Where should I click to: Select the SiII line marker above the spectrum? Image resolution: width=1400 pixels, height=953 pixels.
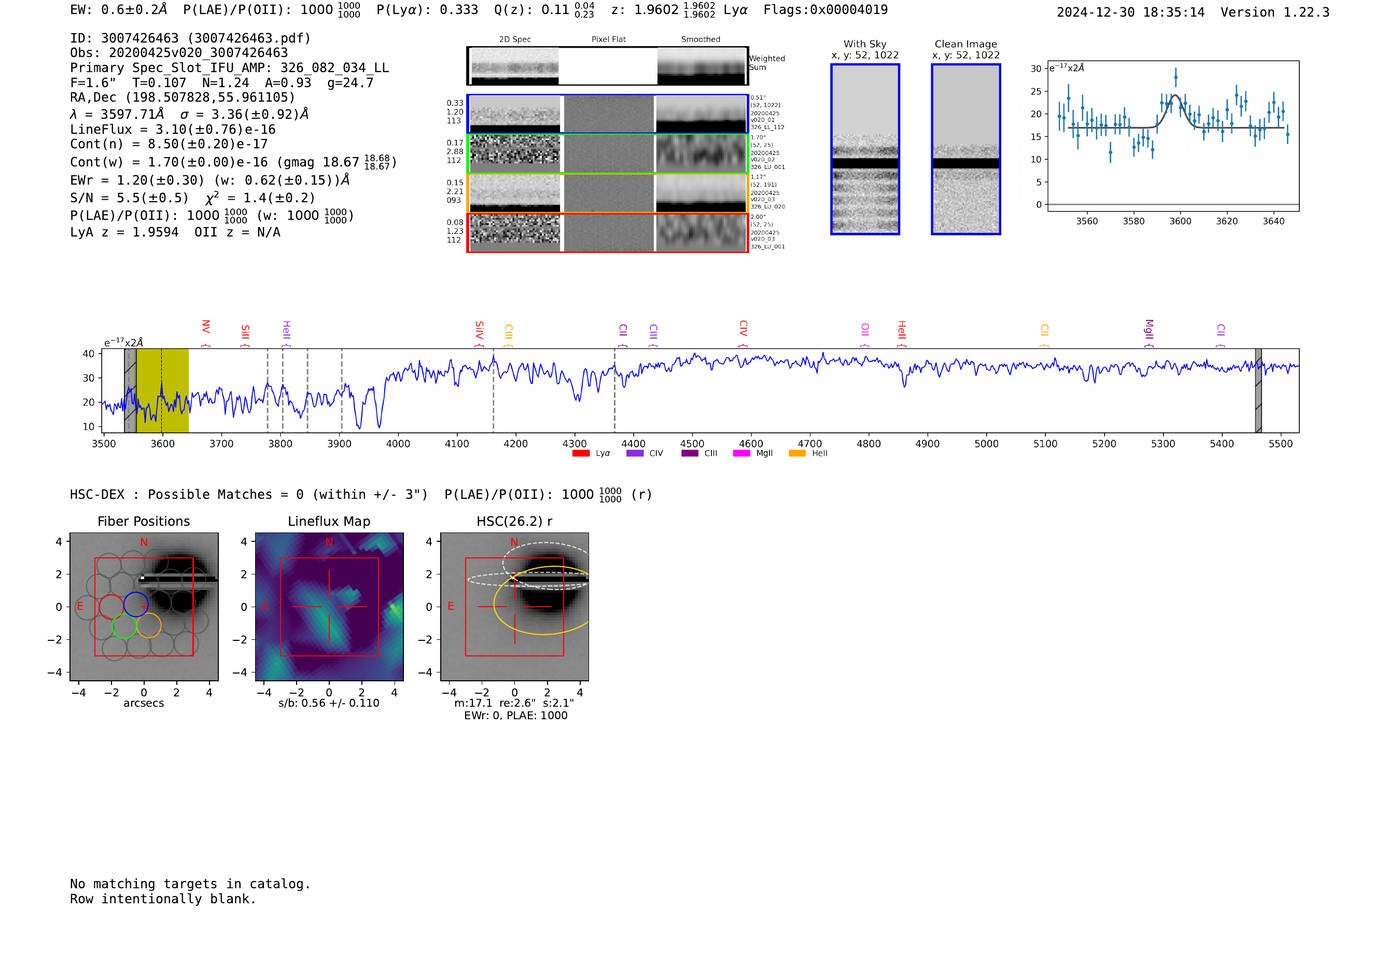tap(244, 334)
